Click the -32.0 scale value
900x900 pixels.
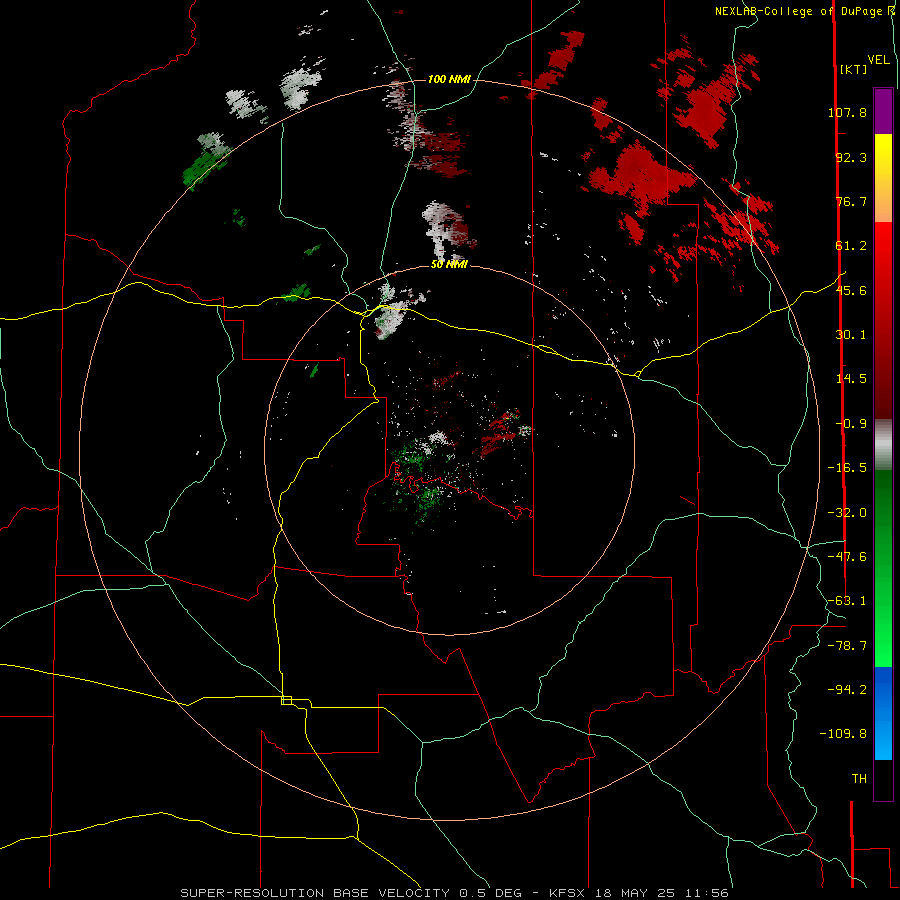(847, 513)
